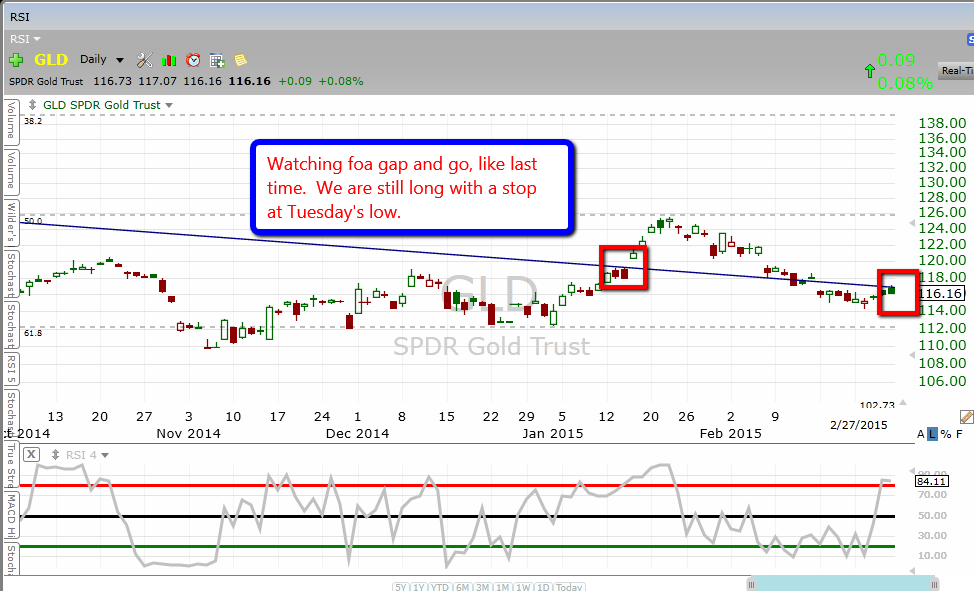Select the Wilder's side tab
The image size is (974, 591).
point(11,222)
